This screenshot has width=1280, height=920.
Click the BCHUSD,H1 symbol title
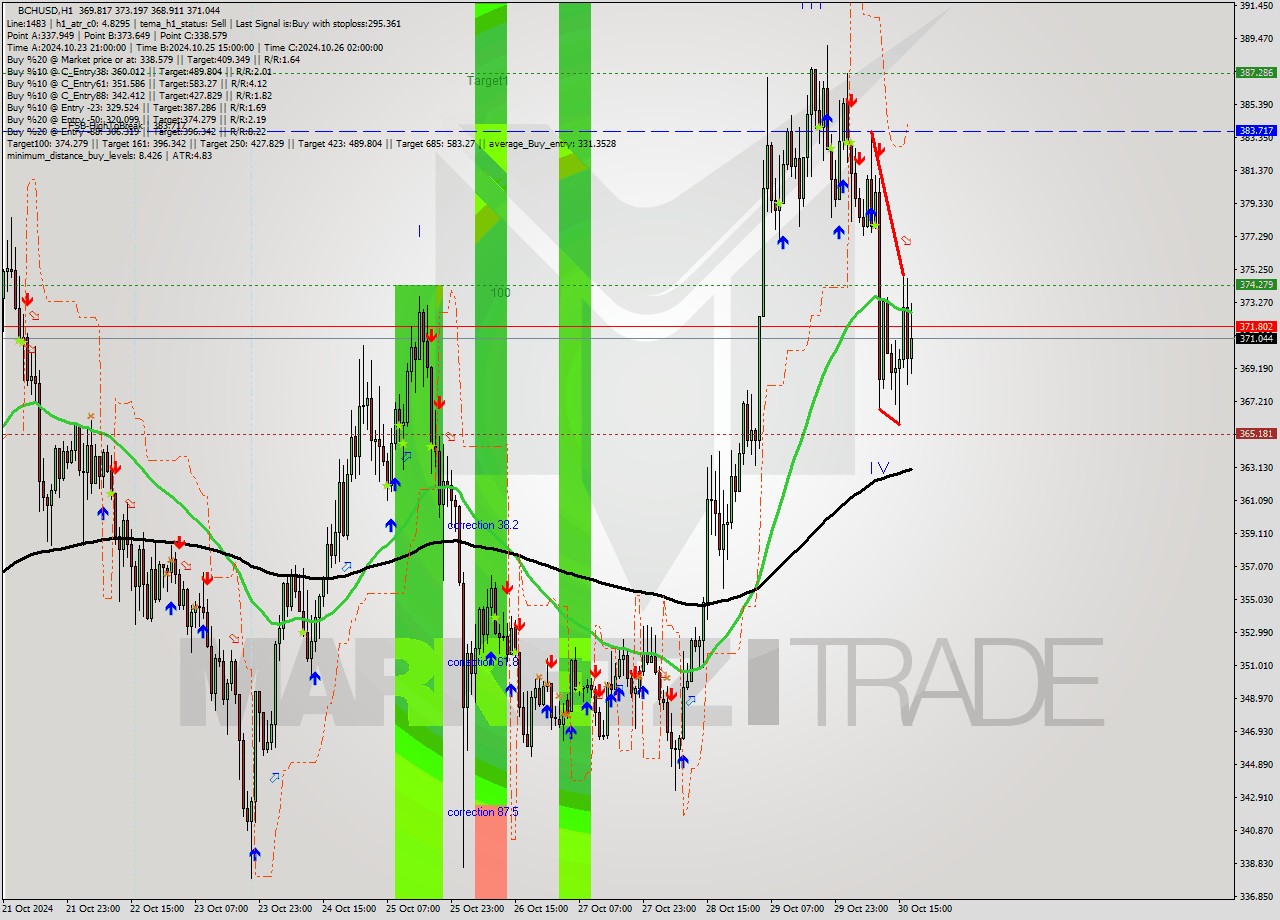pyautogui.click(x=46, y=10)
